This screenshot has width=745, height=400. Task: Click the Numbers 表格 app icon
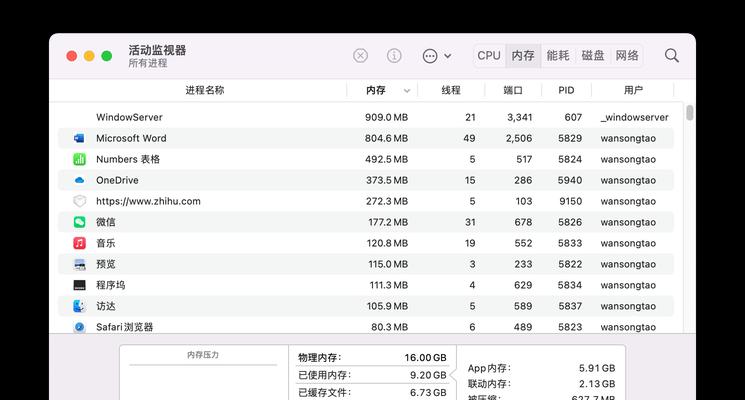(79, 159)
